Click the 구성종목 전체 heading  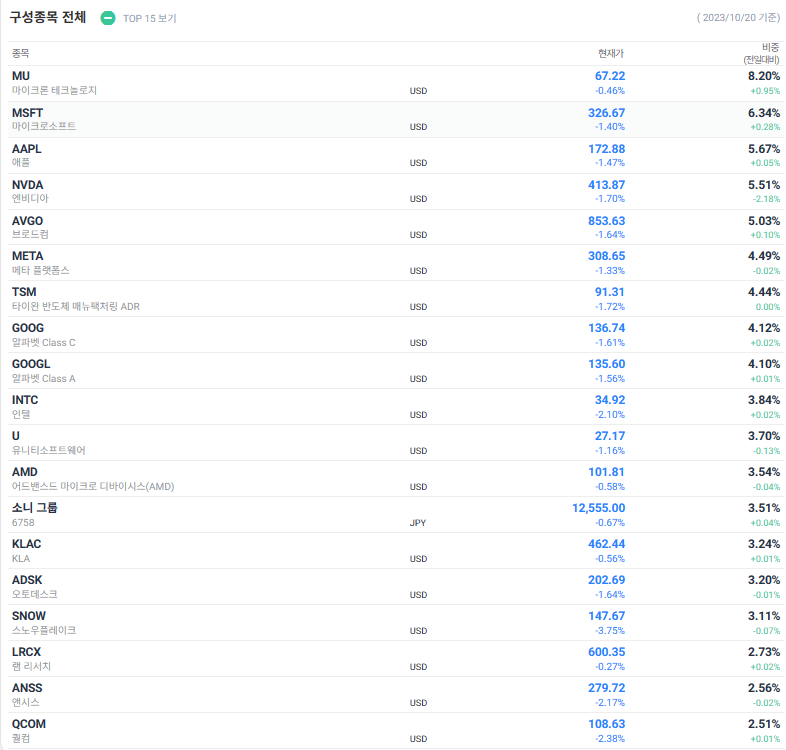tap(48, 18)
